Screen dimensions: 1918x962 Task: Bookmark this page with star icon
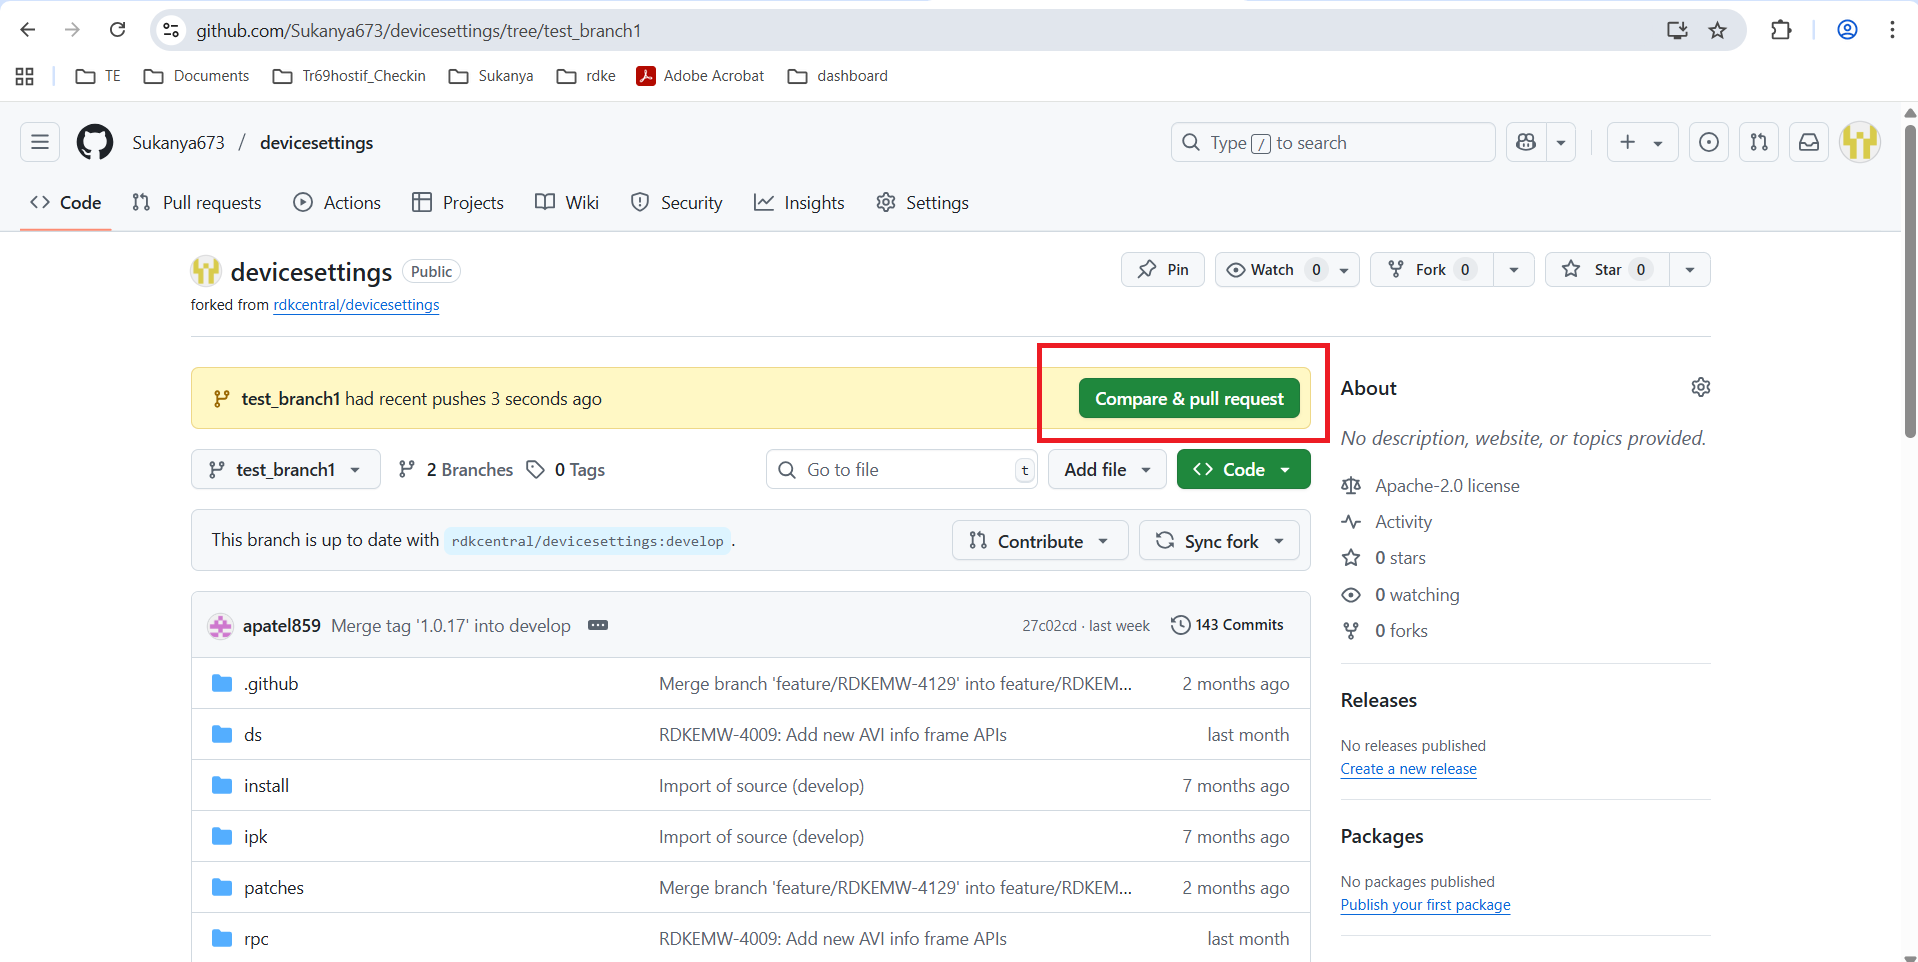[1717, 30]
